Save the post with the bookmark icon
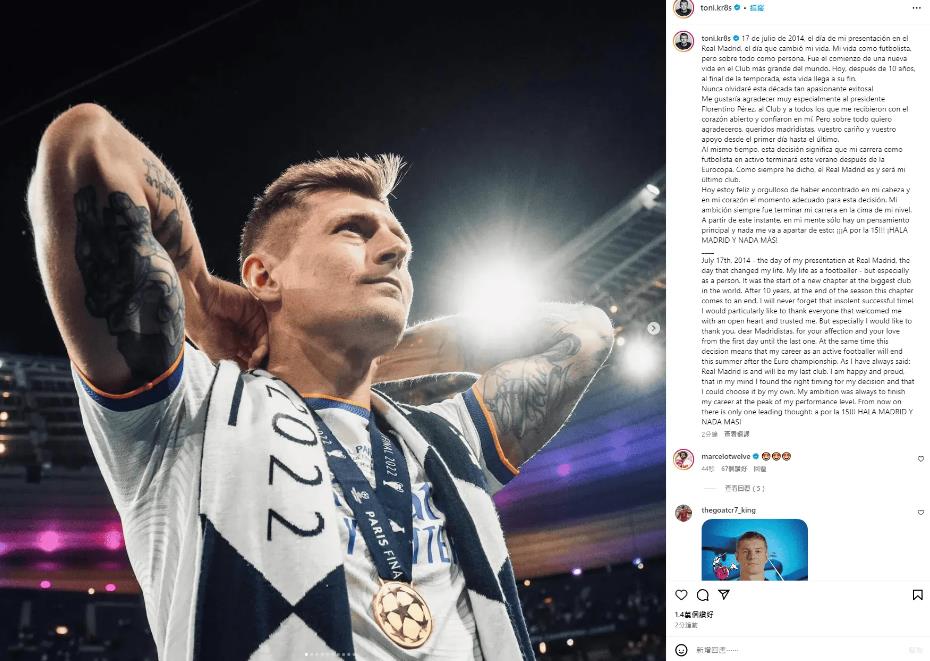This screenshot has height=661, width=930. (917, 595)
